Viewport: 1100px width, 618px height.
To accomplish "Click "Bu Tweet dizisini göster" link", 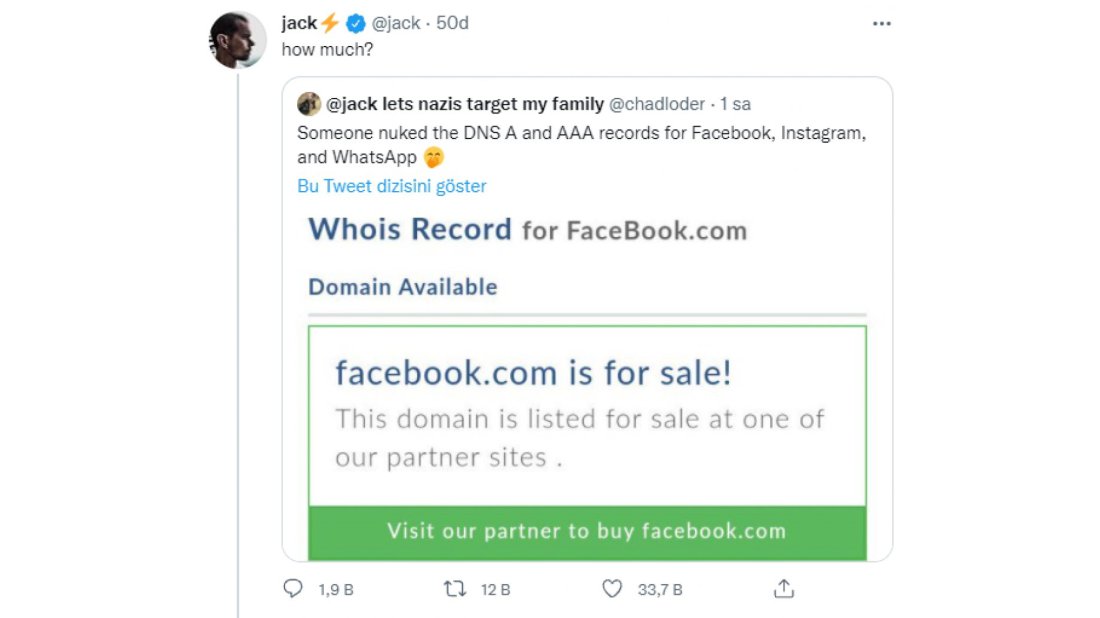I will pyautogui.click(x=392, y=186).
